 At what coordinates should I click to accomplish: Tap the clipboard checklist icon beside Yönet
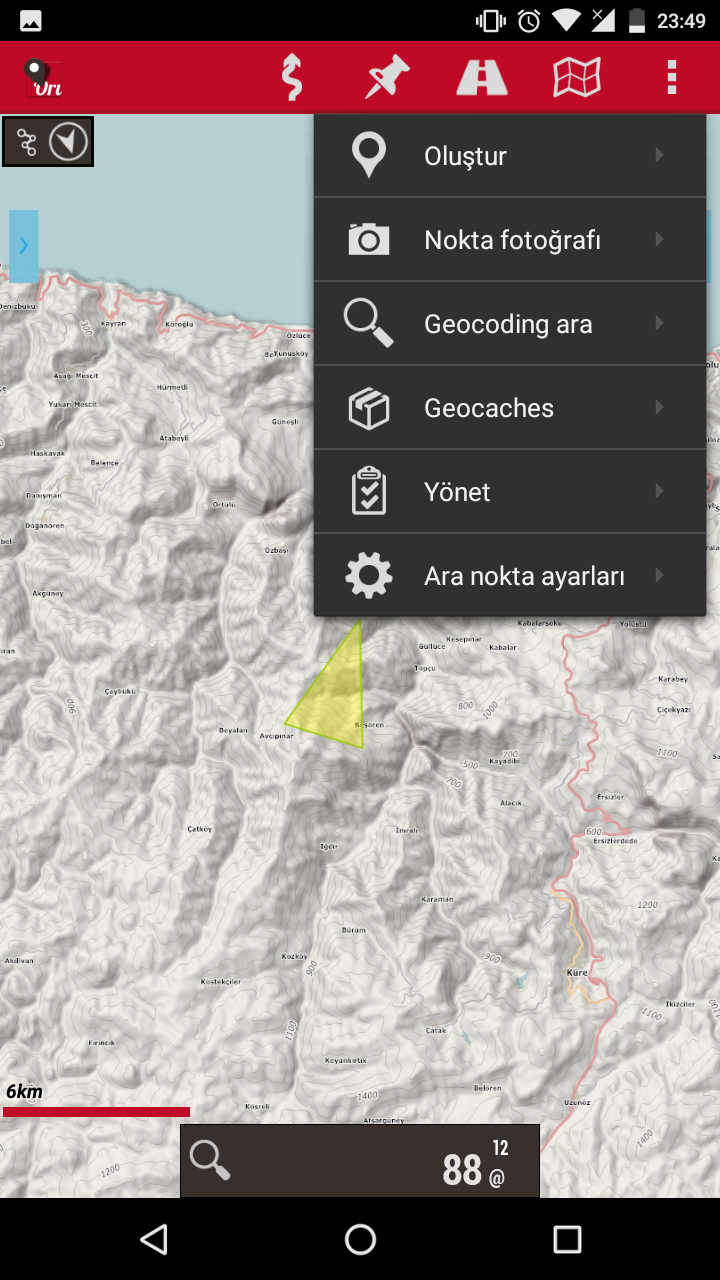[369, 491]
